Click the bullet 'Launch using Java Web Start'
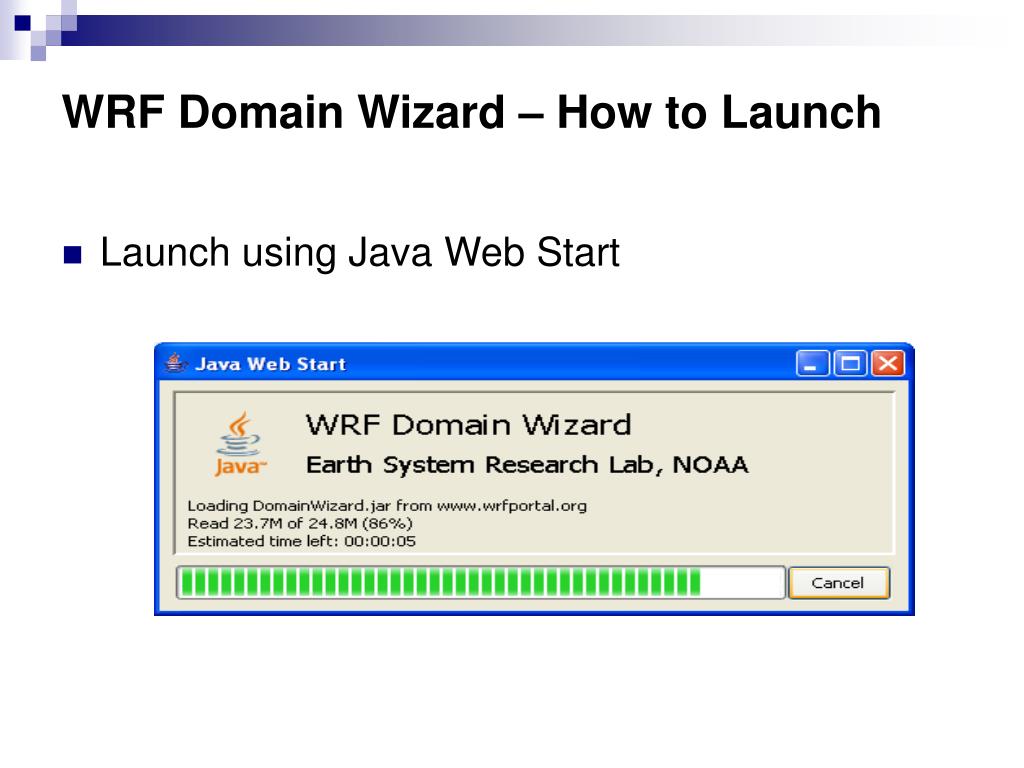The width and height of the screenshot is (1024, 768). click(359, 253)
